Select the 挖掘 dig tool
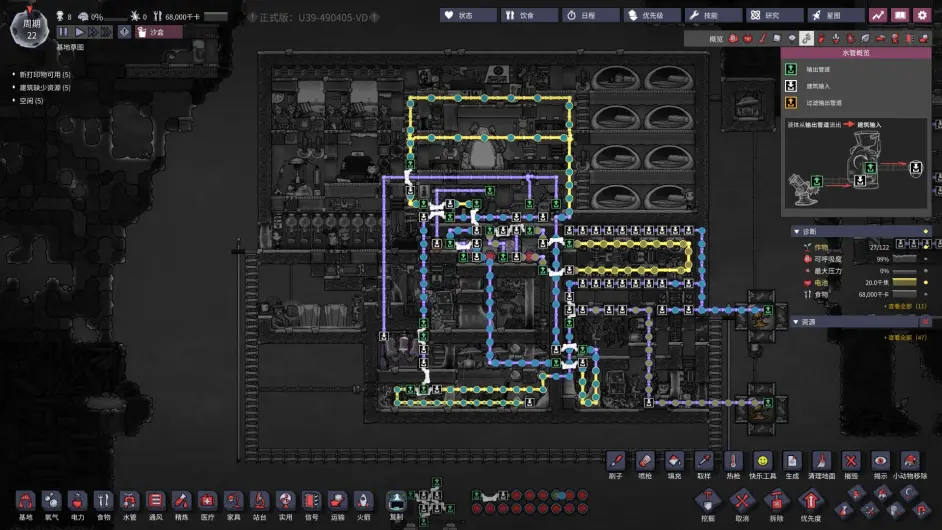 tap(708, 505)
